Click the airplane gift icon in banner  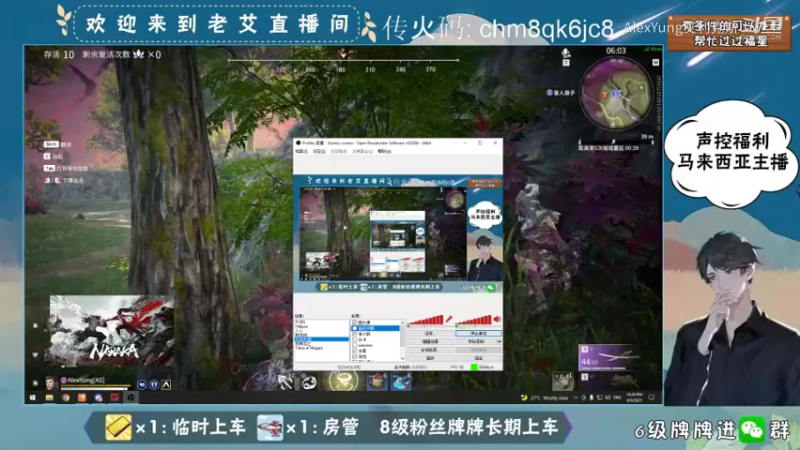[270, 427]
